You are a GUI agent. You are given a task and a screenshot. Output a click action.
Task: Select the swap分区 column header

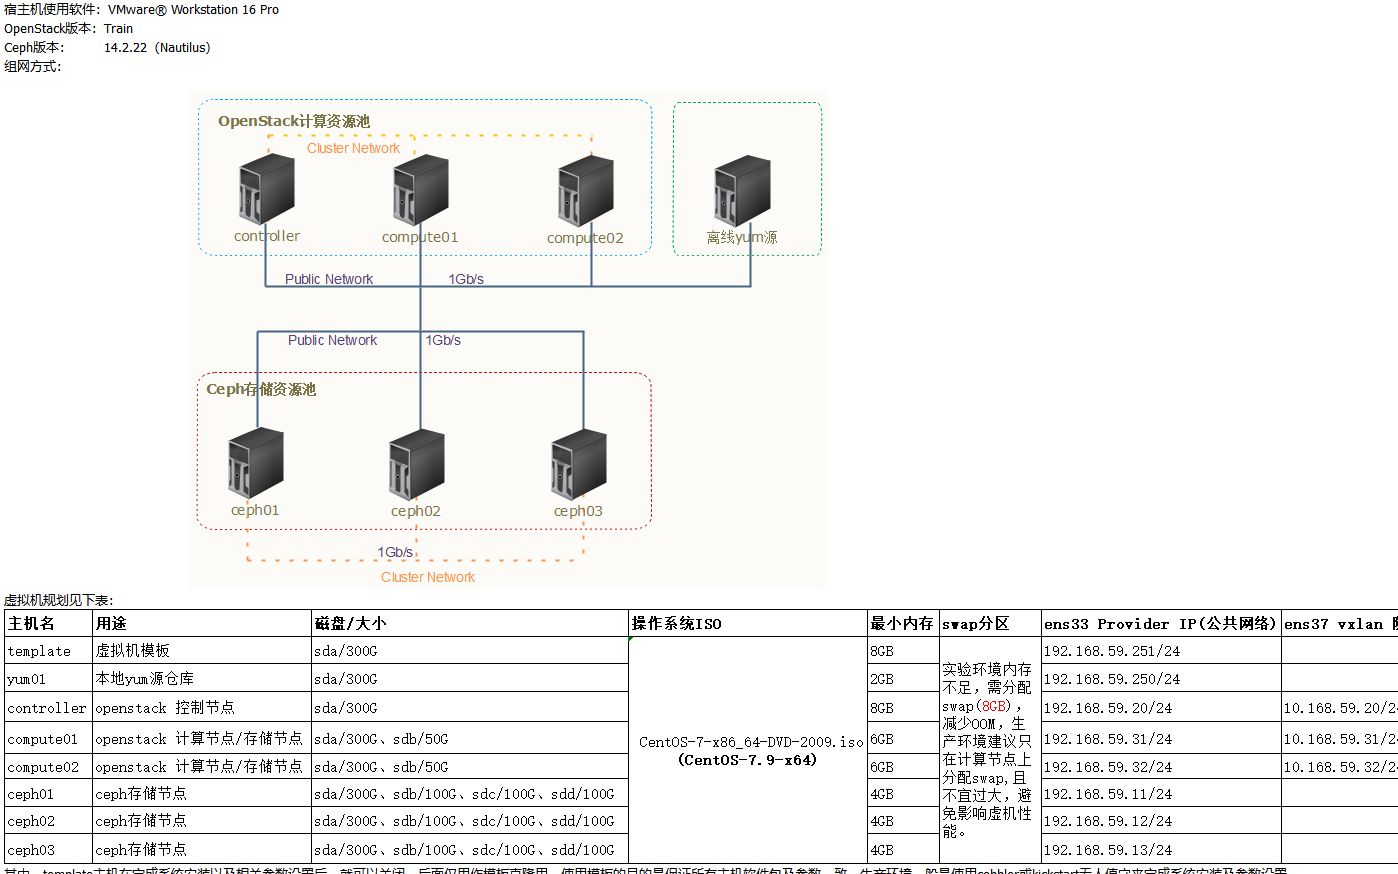pyautogui.click(x=990, y=623)
